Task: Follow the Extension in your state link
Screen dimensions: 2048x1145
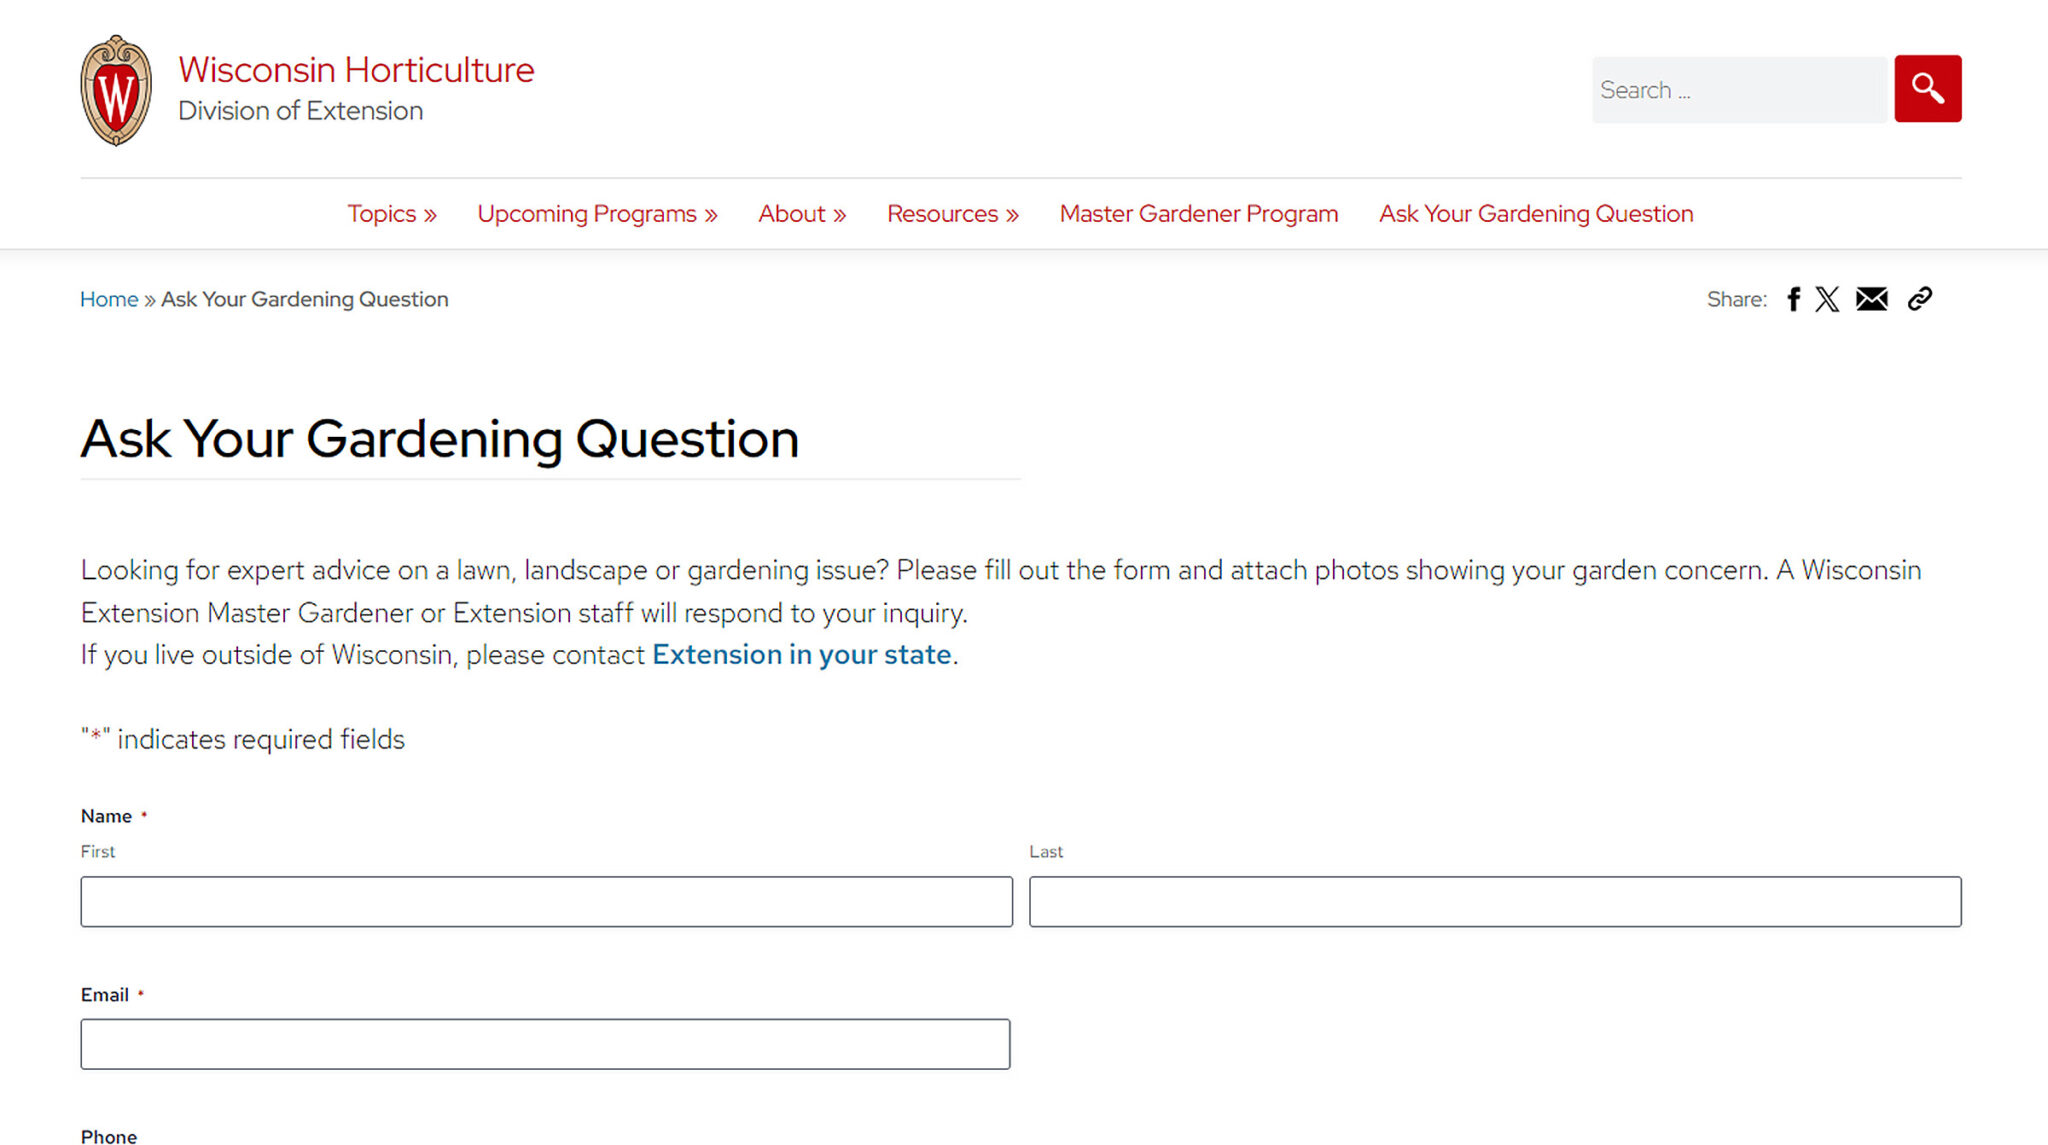Action: click(x=801, y=655)
